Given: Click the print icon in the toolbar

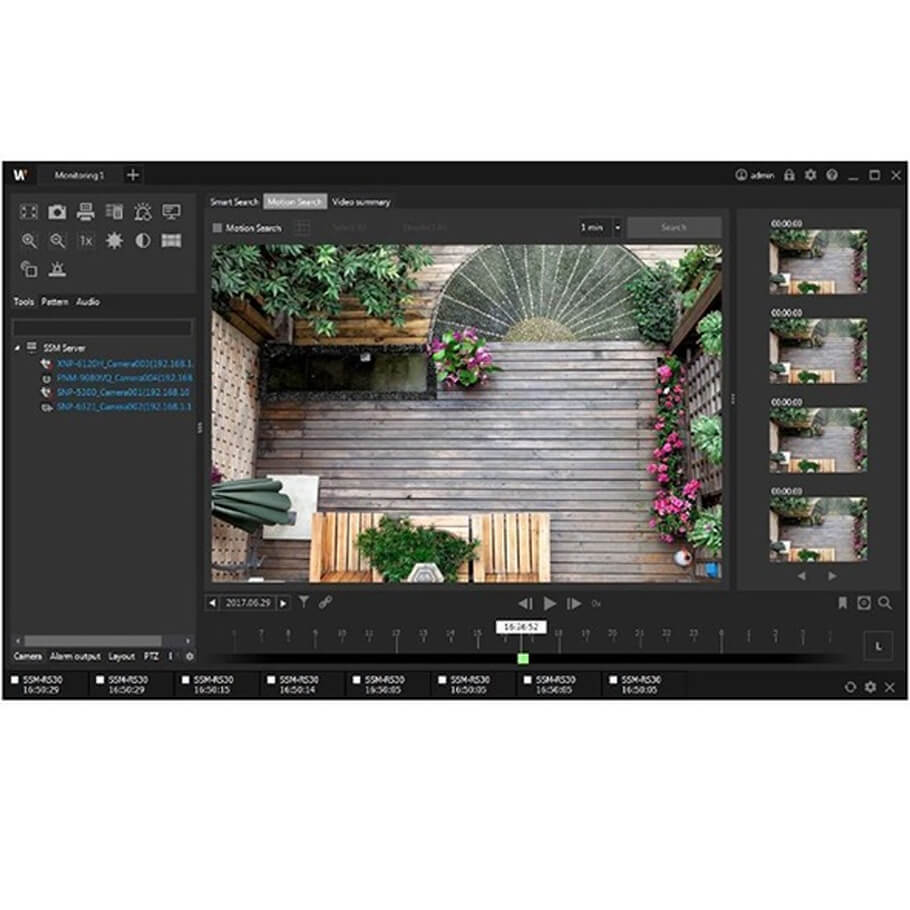Looking at the screenshot, I should coord(86,211).
